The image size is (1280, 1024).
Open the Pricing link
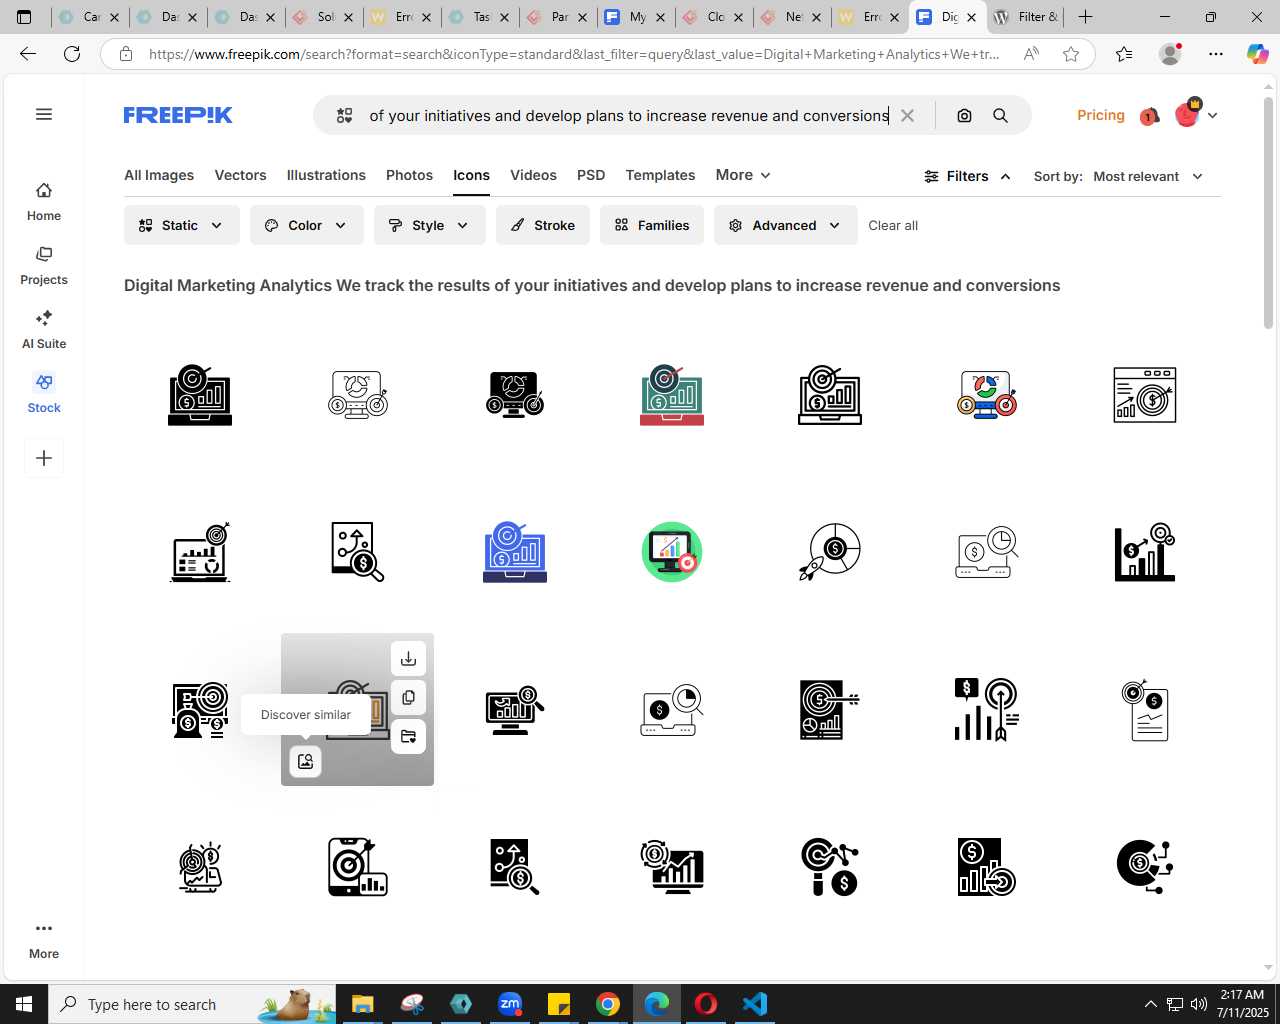click(1101, 115)
